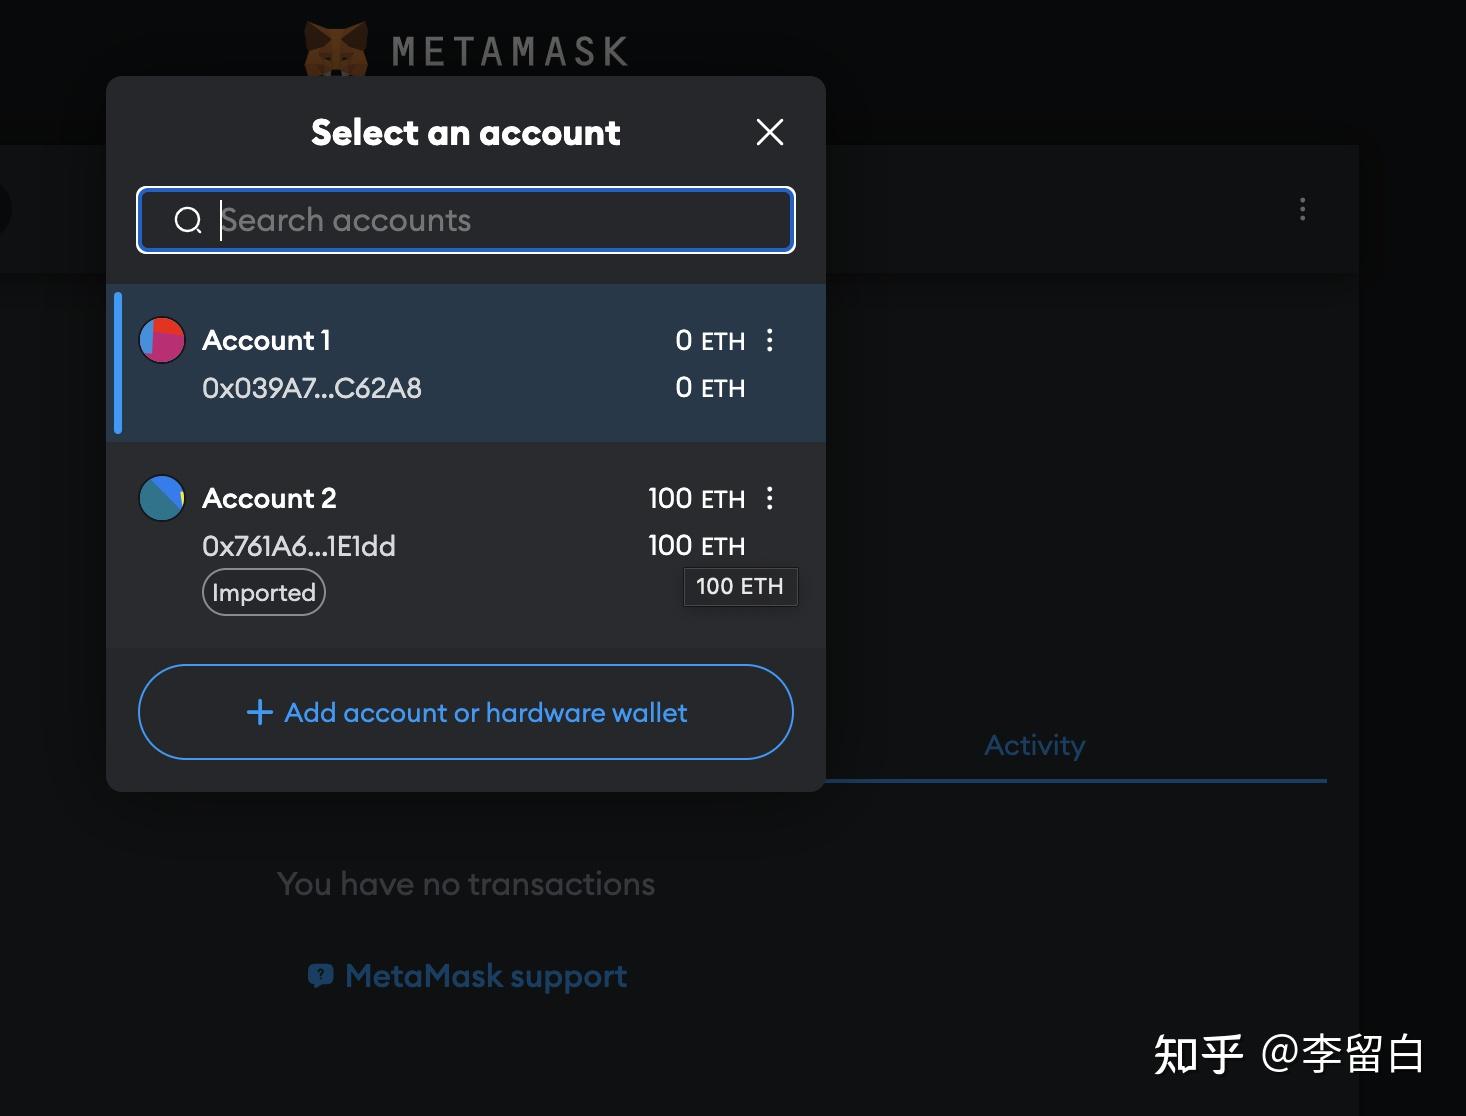Open Account 1 options menu
Viewport: 1466px width, 1116px height.
(x=769, y=340)
